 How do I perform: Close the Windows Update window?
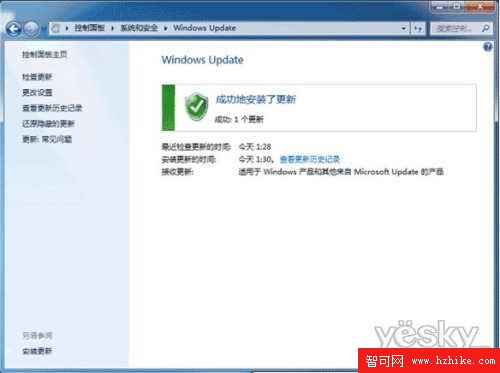click(480, 6)
